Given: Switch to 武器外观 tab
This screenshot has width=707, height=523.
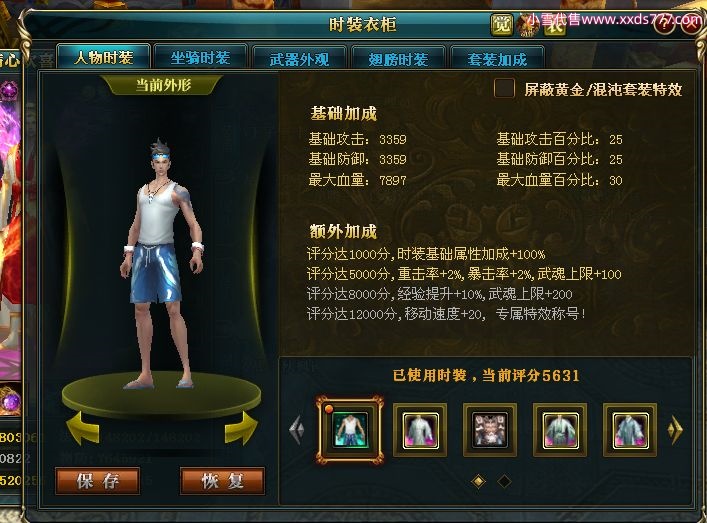Looking at the screenshot, I should pyautogui.click(x=299, y=58).
